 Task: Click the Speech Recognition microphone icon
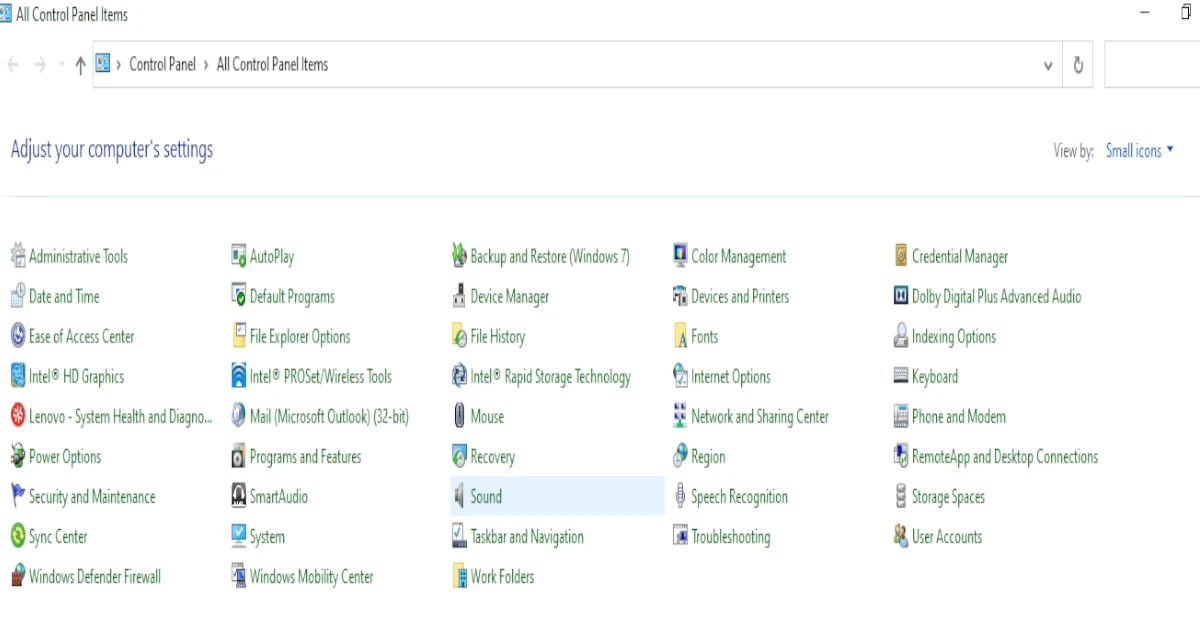[681, 497]
